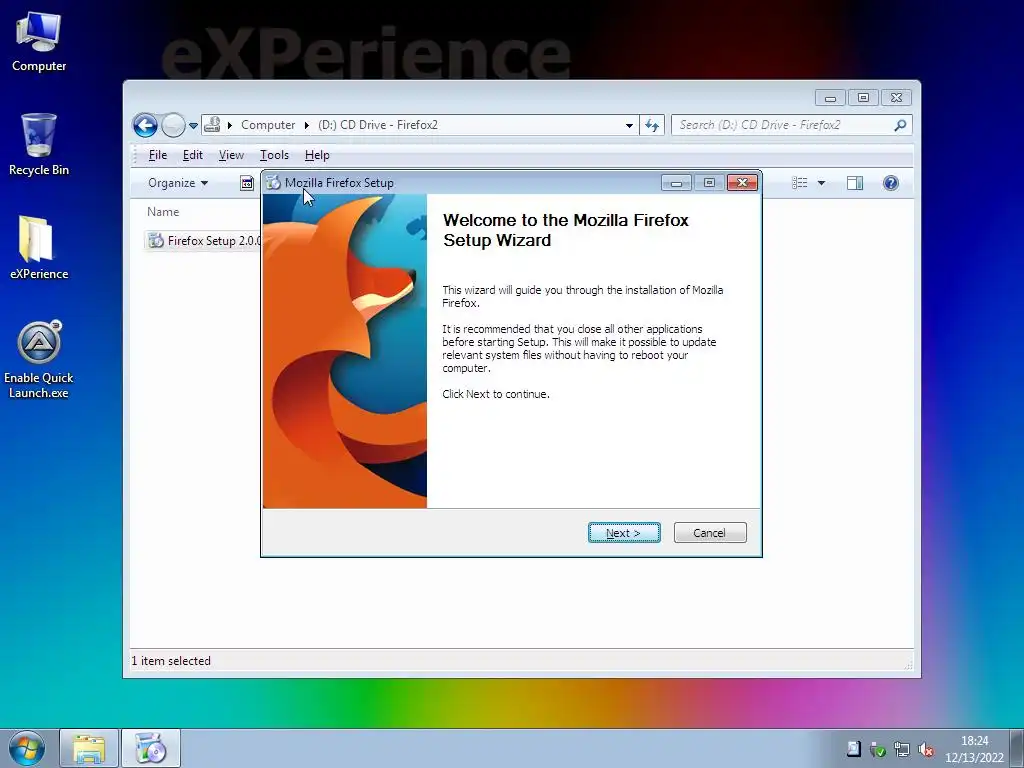Select the eXPerience folder on desktop
The height and width of the screenshot is (768, 1024).
tap(39, 249)
